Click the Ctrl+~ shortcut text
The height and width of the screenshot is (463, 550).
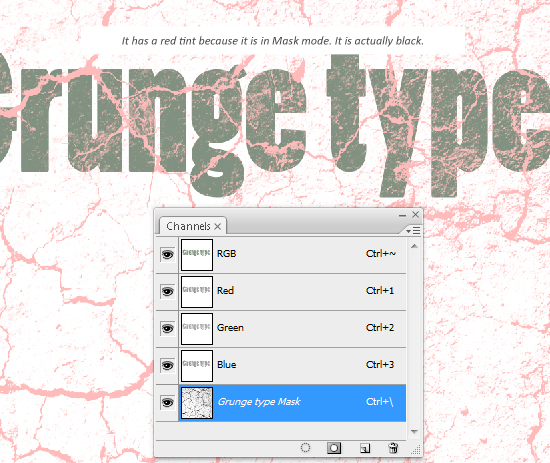coord(381,254)
